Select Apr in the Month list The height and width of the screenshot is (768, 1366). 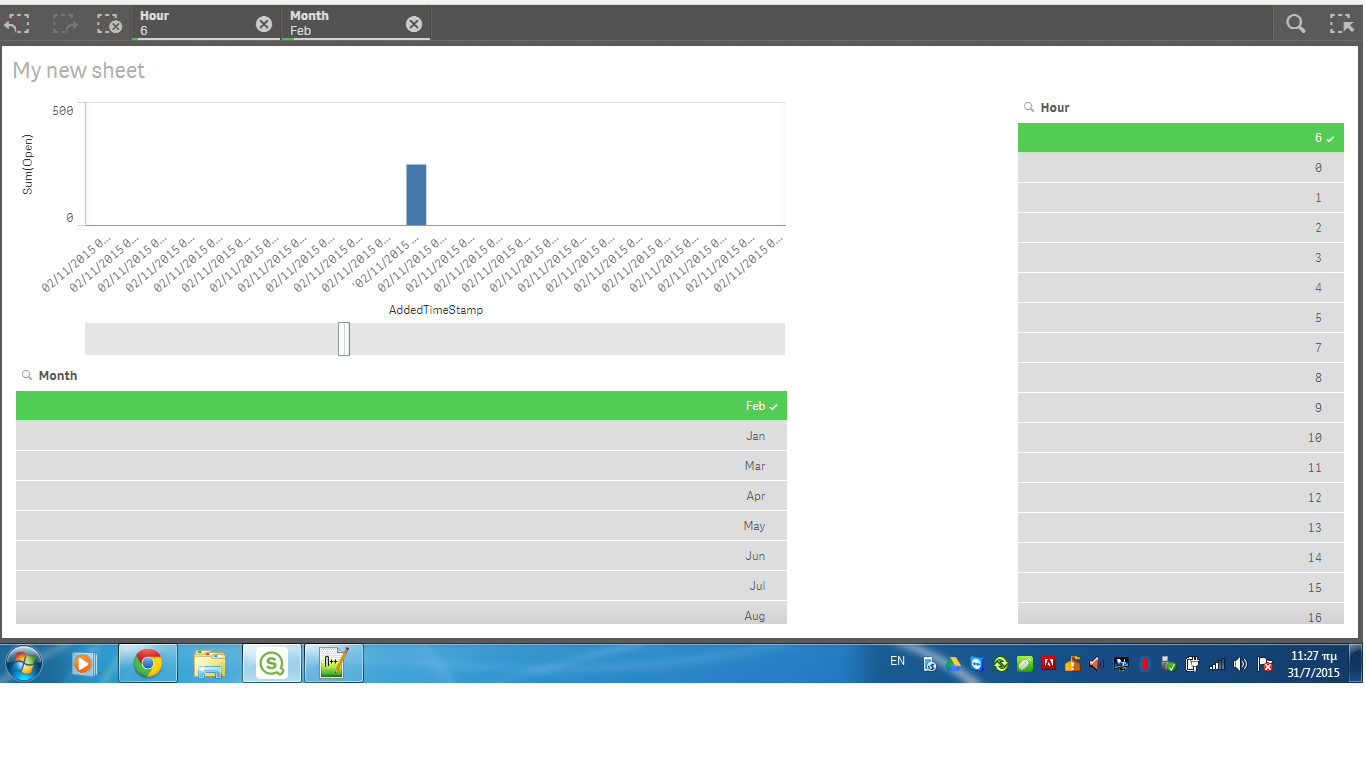[x=401, y=496]
